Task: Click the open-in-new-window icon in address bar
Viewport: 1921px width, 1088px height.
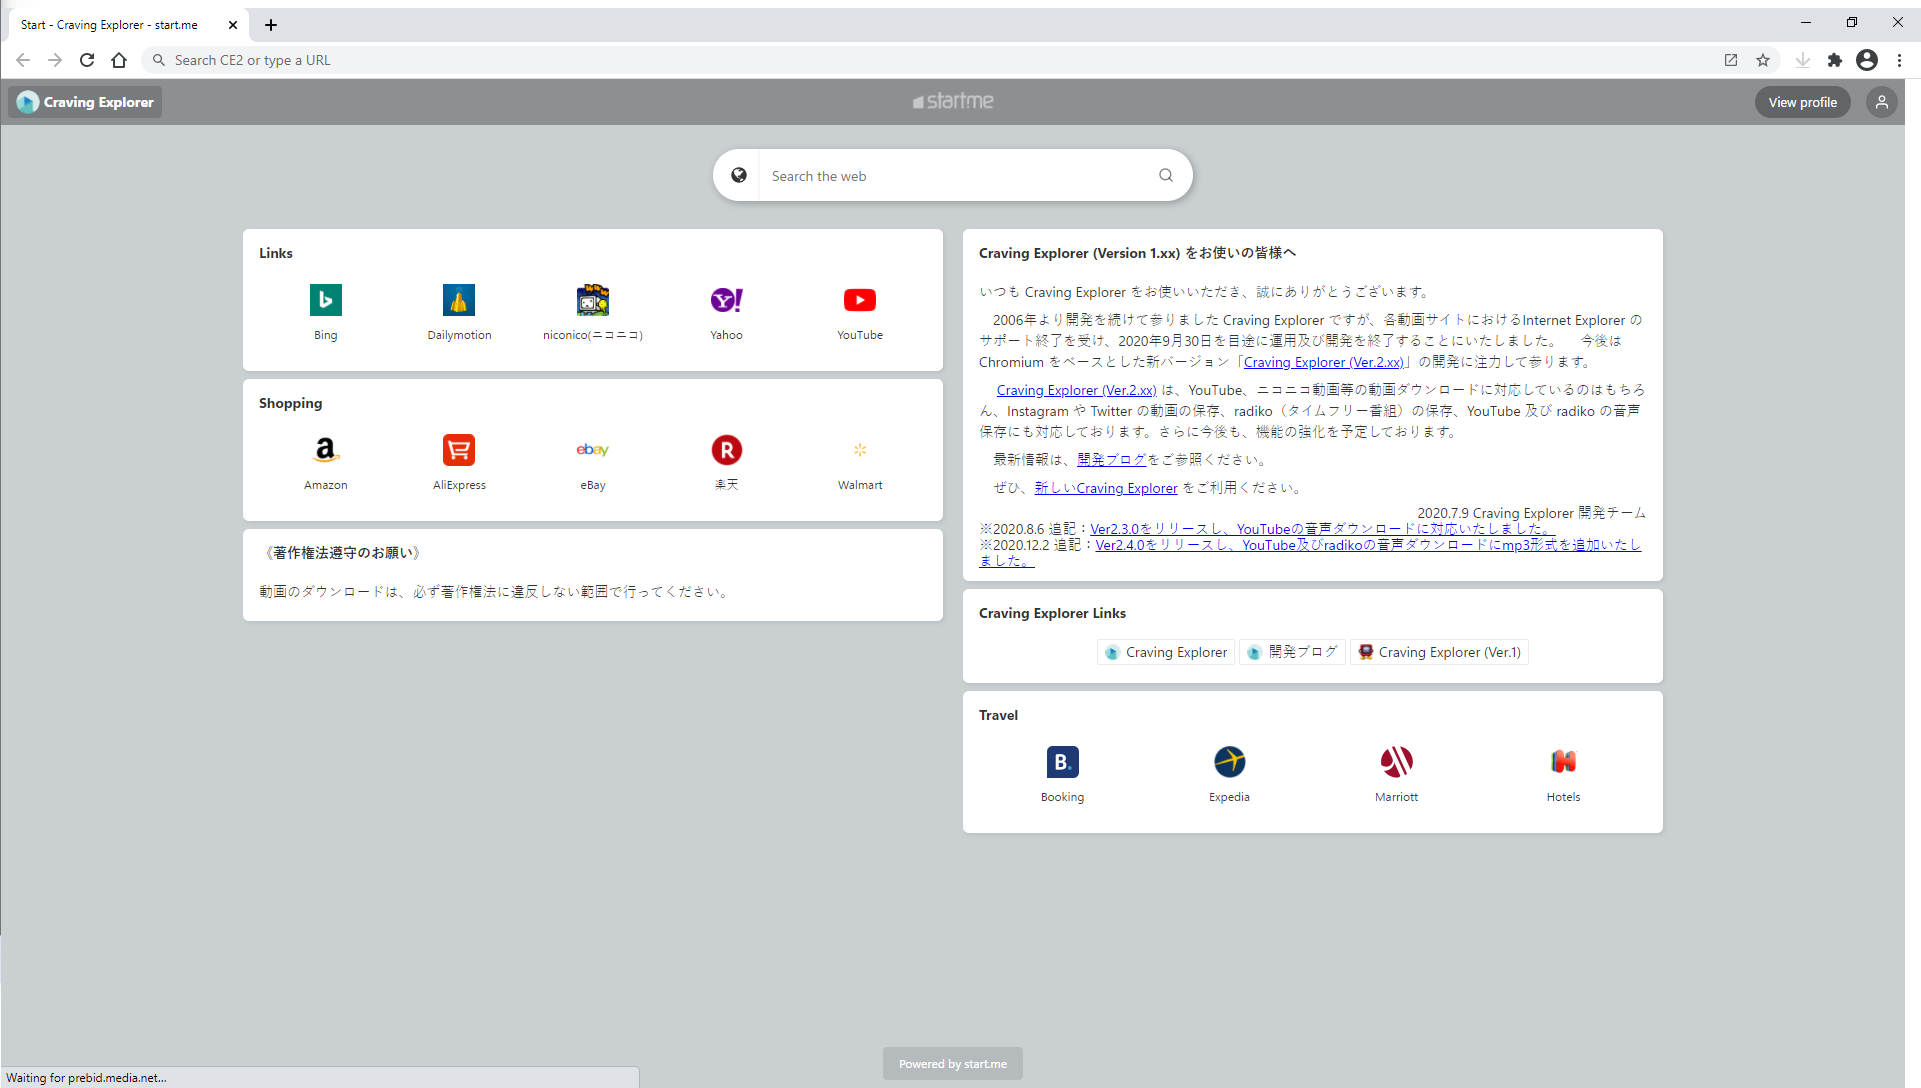Action: (x=1731, y=60)
